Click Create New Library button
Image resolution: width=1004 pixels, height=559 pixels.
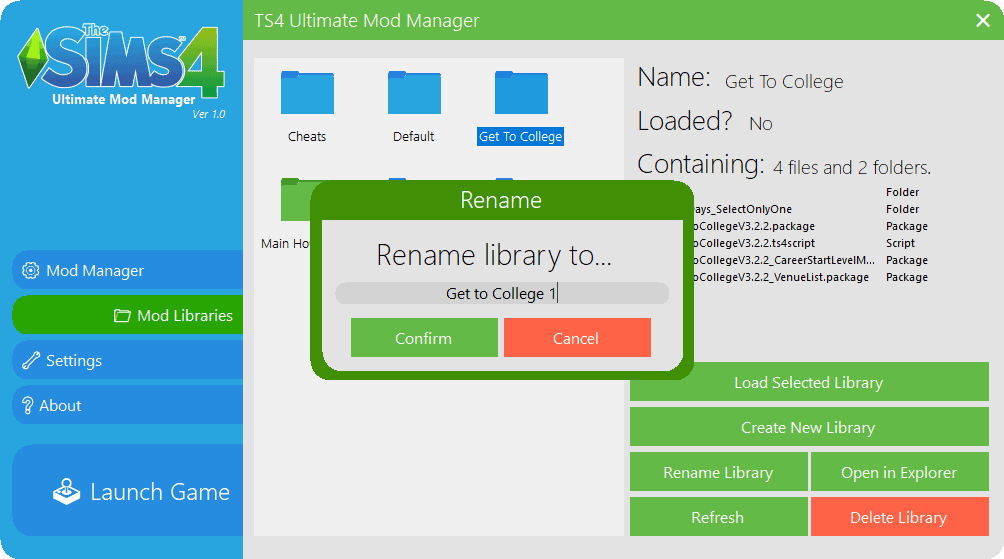pyautogui.click(x=808, y=427)
